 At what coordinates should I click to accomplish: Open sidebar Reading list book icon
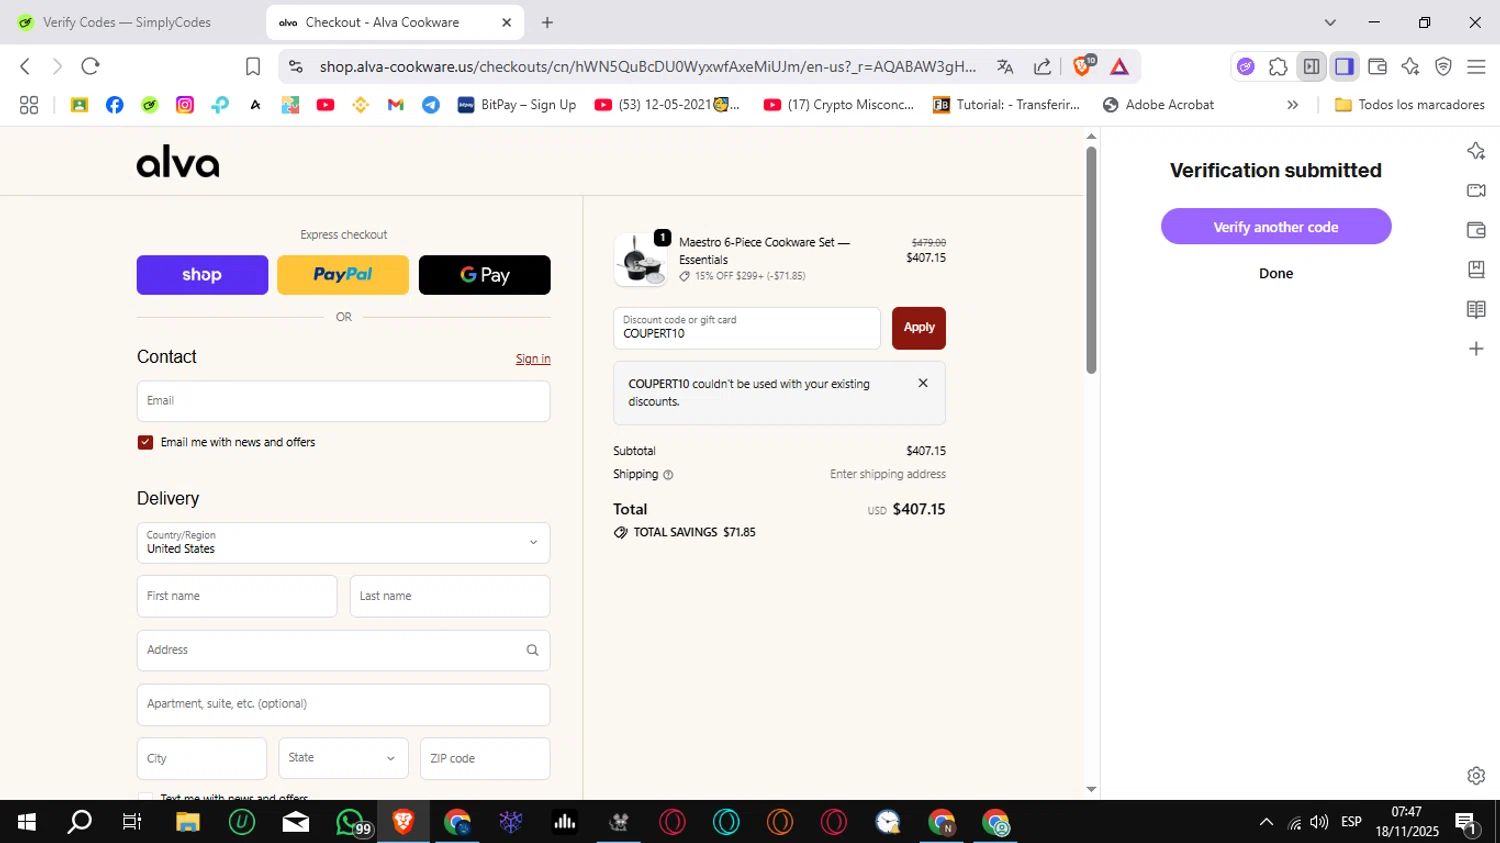tap(1476, 310)
